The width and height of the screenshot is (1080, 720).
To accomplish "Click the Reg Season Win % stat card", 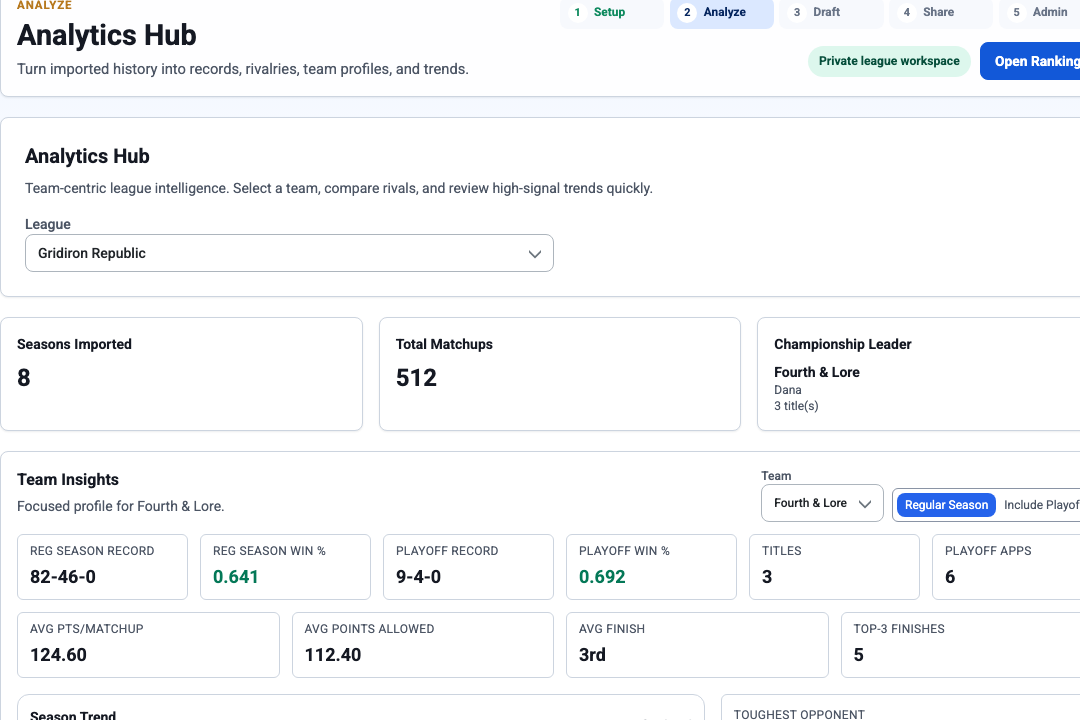I will tap(285, 567).
